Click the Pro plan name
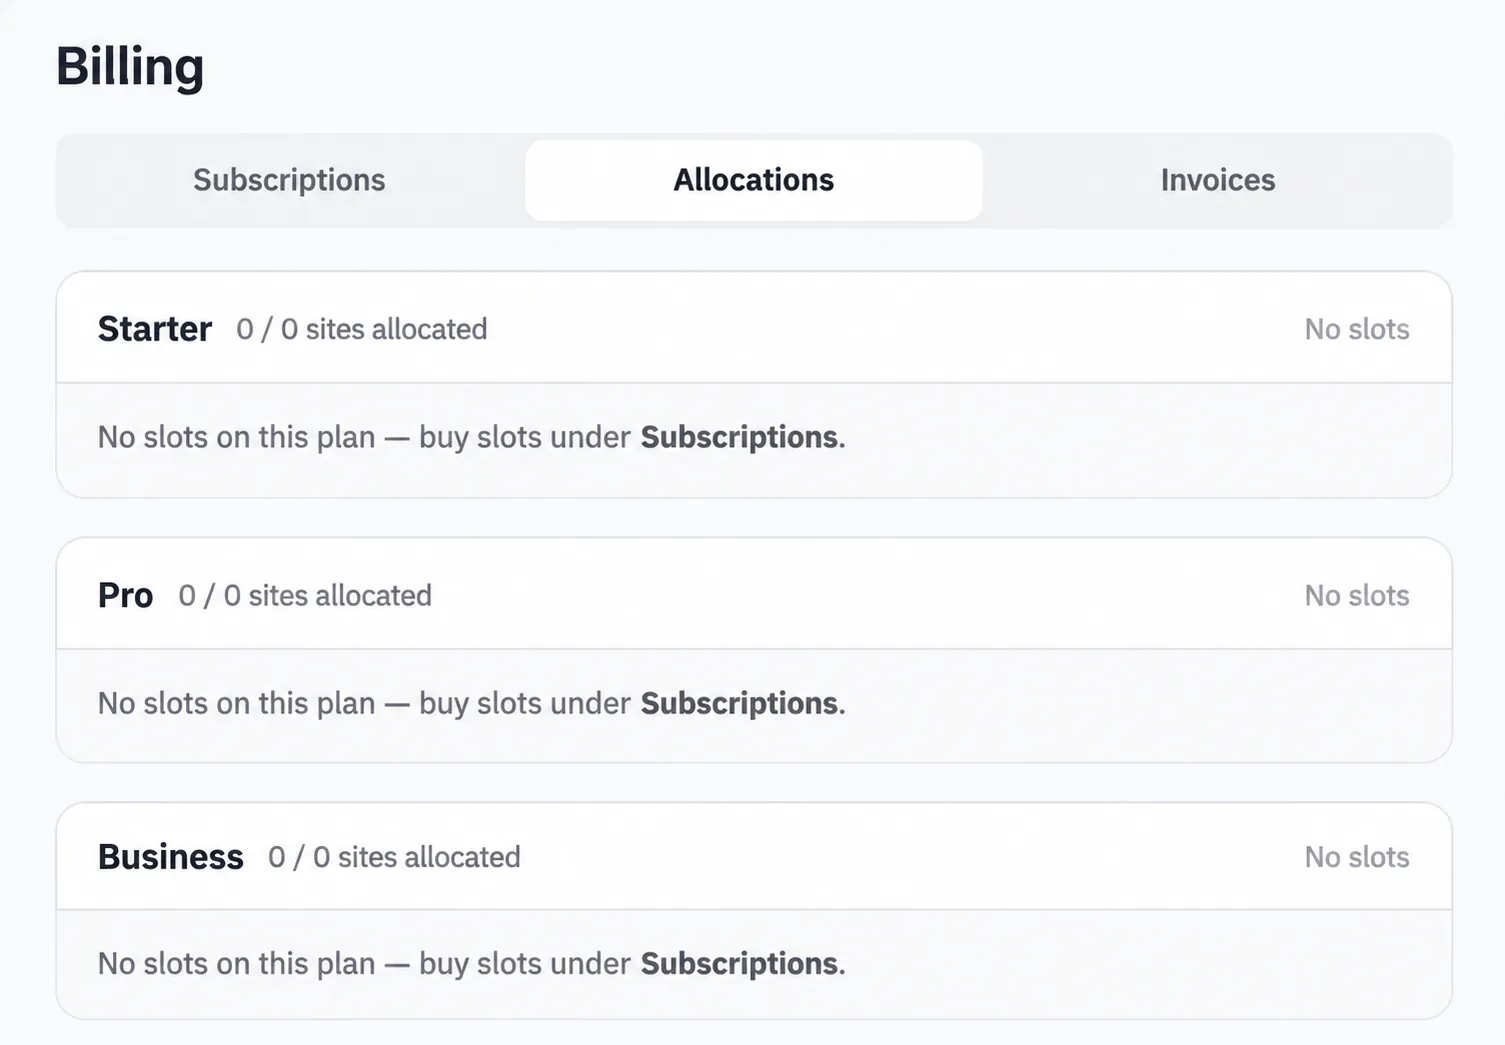1505x1045 pixels. point(126,595)
